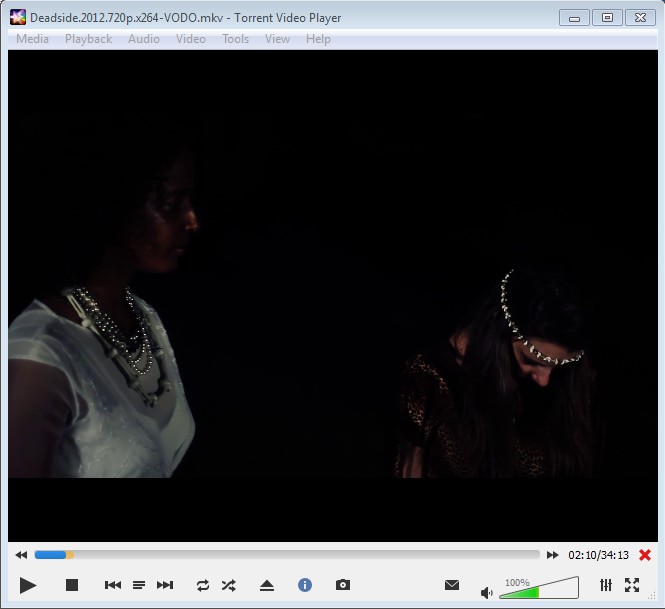Toggle repeat loop mode
665x609 pixels.
click(x=203, y=585)
